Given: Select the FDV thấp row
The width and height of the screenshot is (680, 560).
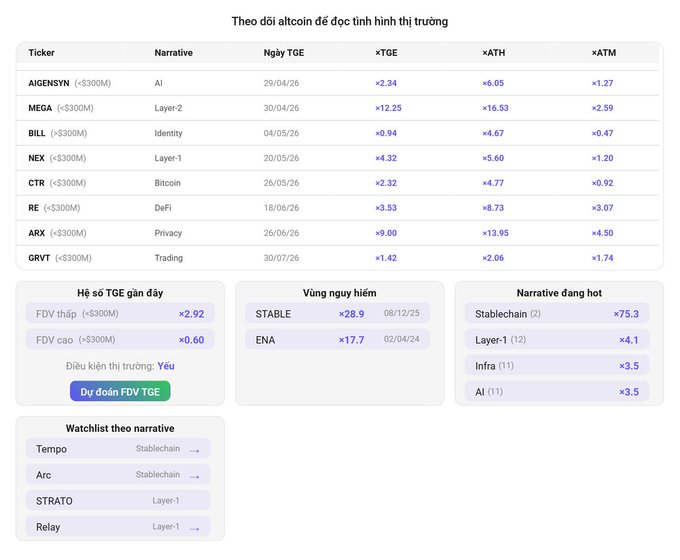Looking at the screenshot, I should (120, 313).
